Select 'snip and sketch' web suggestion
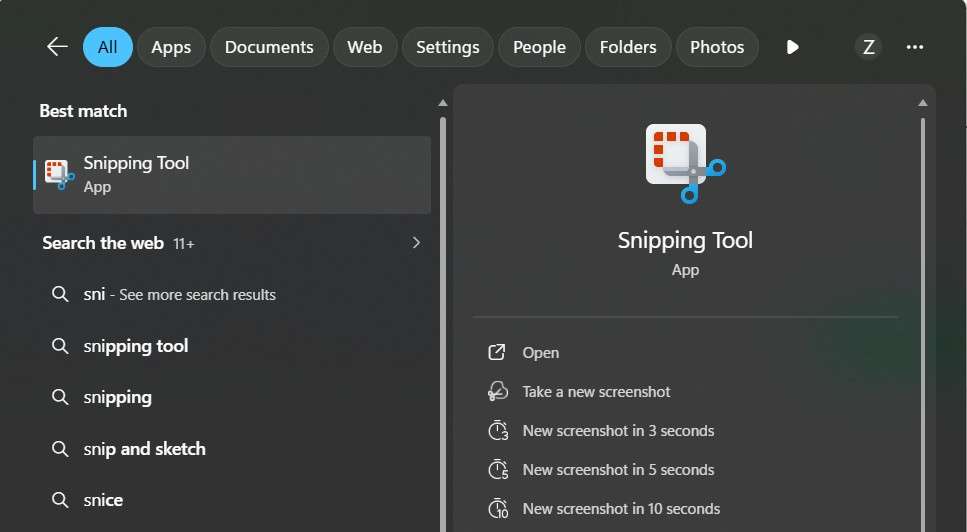This screenshot has width=967, height=532. [232, 449]
